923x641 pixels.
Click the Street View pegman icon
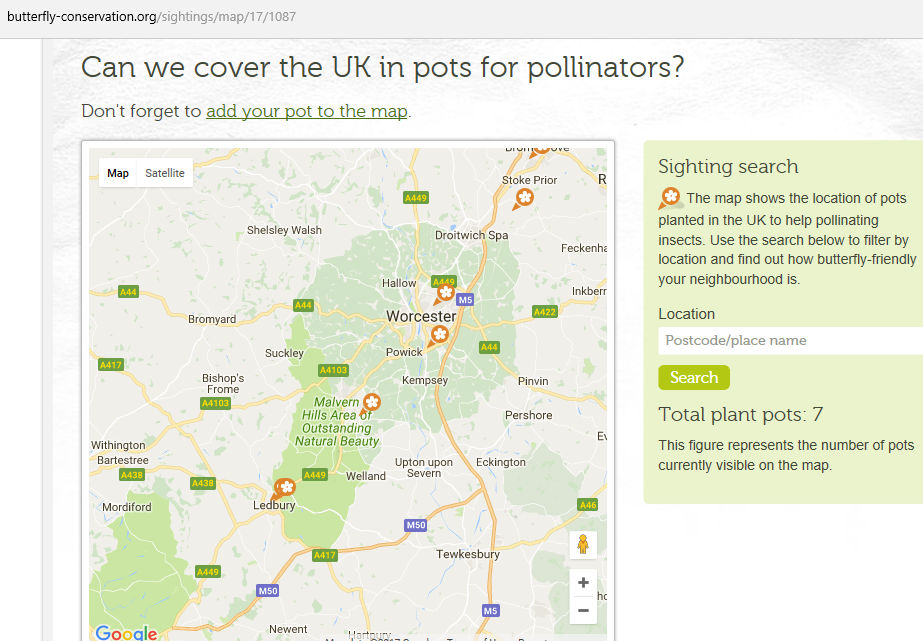[x=583, y=545]
